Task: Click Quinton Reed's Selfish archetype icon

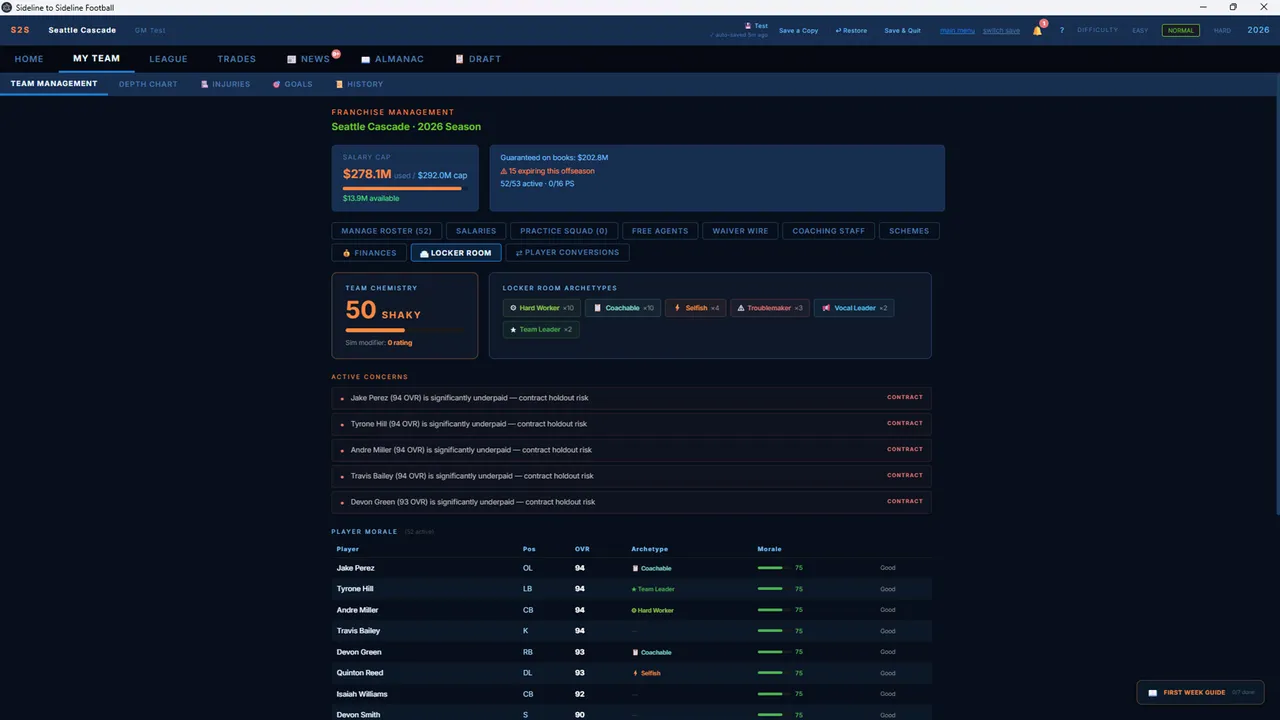Action: click(635, 673)
